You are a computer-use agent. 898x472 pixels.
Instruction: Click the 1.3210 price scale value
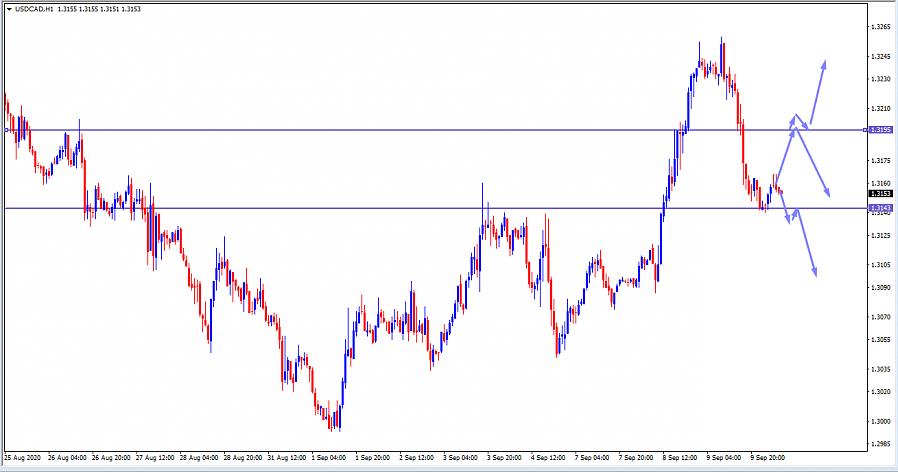click(881, 108)
